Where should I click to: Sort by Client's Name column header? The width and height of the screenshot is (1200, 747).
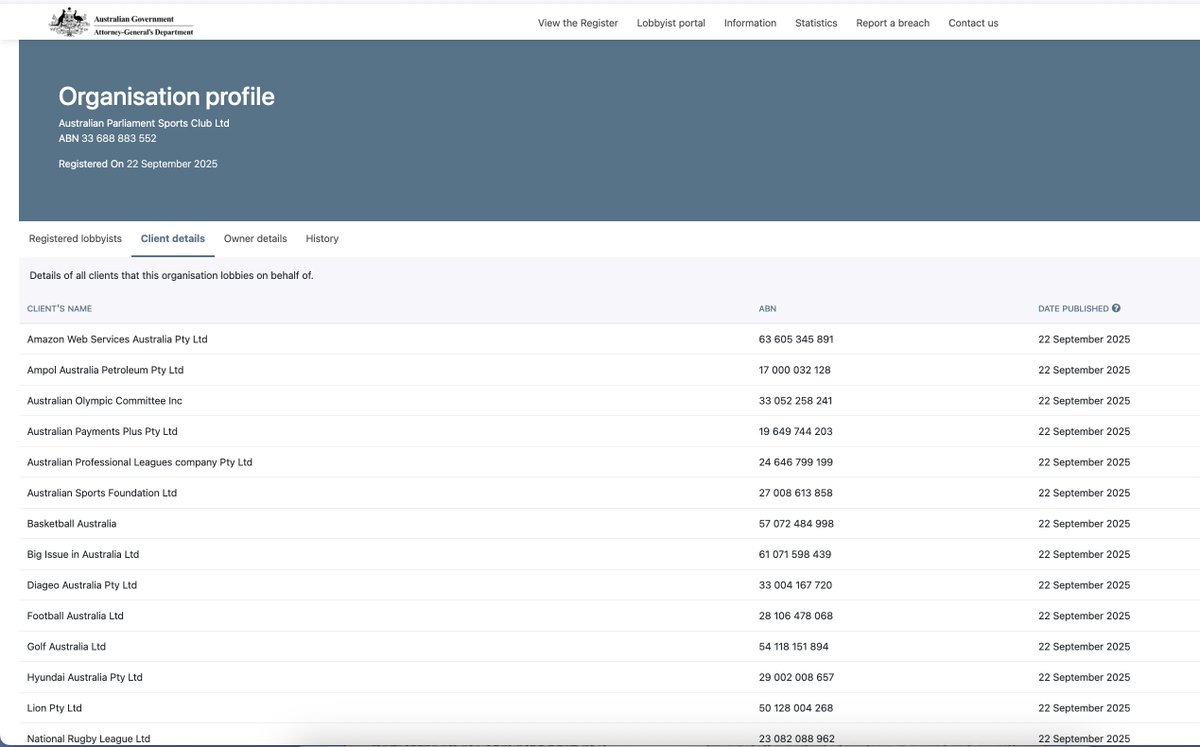point(59,309)
